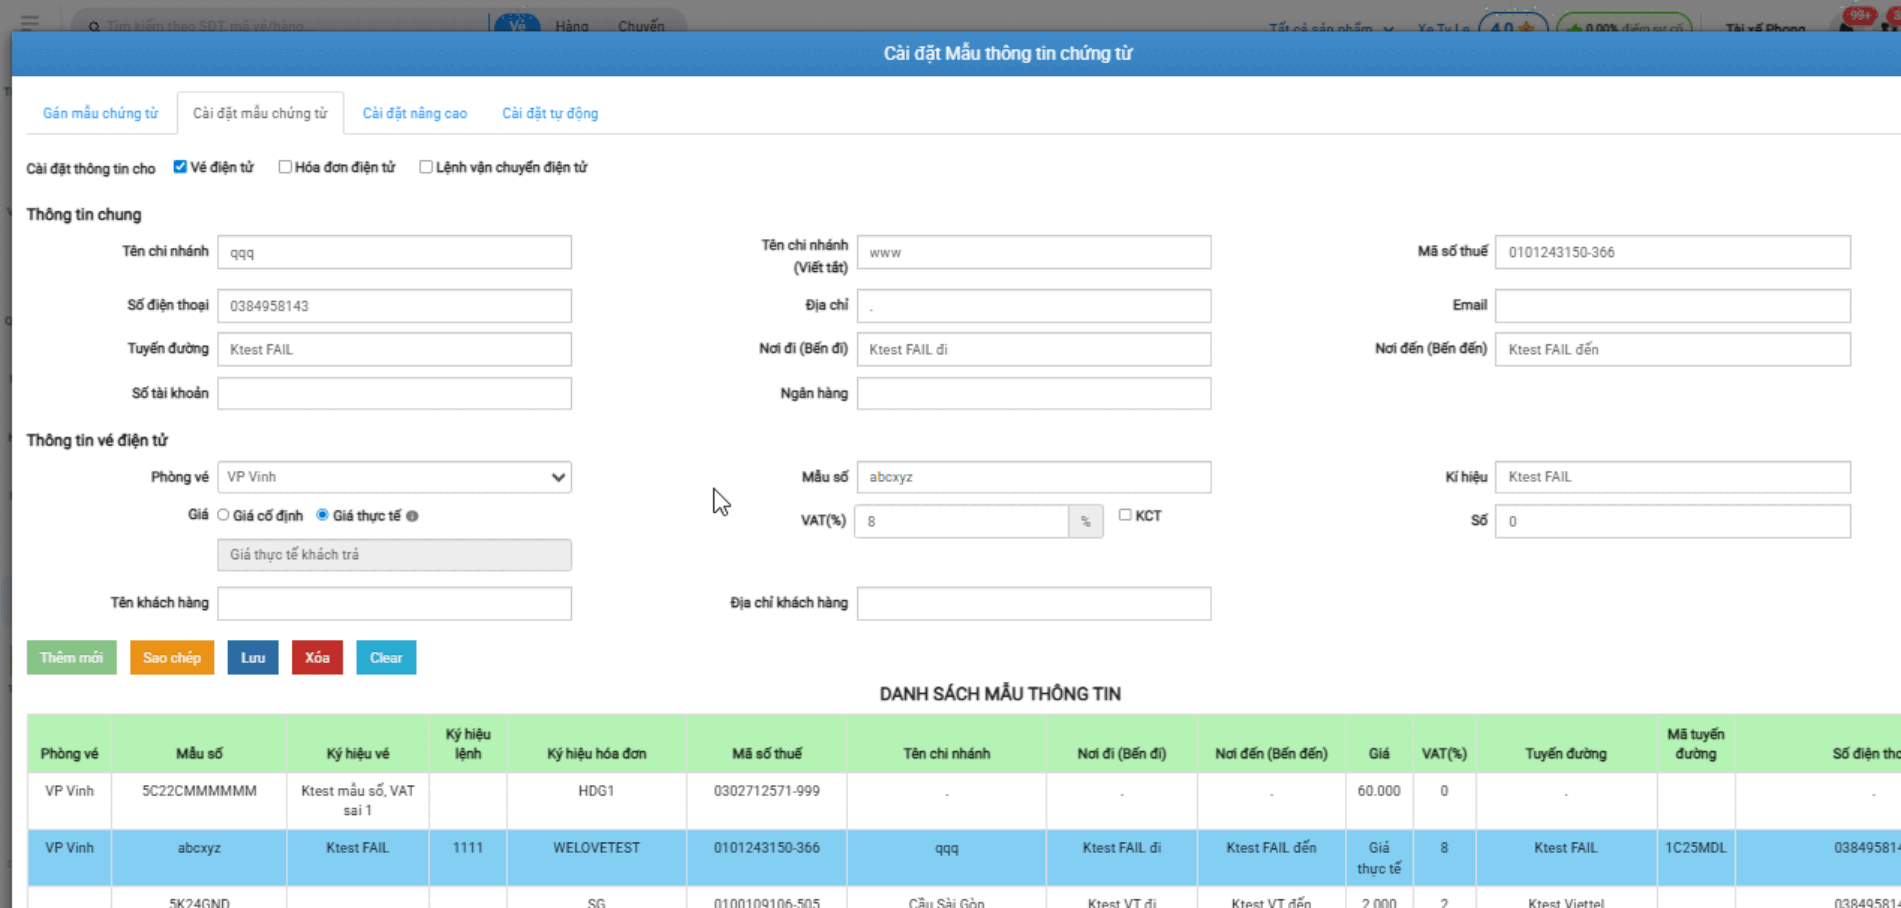Click the blue Clear button
This screenshot has height=908, width=1901.
[386, 657]
